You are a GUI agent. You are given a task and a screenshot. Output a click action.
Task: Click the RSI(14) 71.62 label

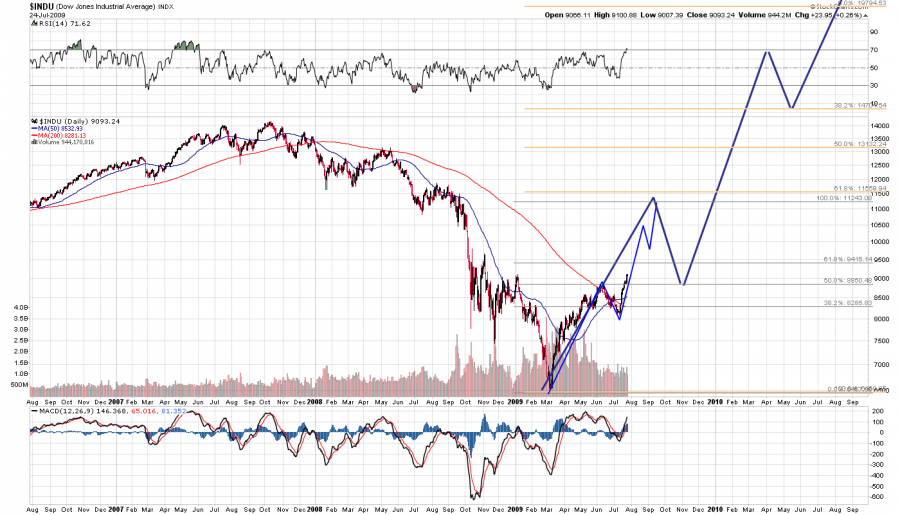[64, 24]
